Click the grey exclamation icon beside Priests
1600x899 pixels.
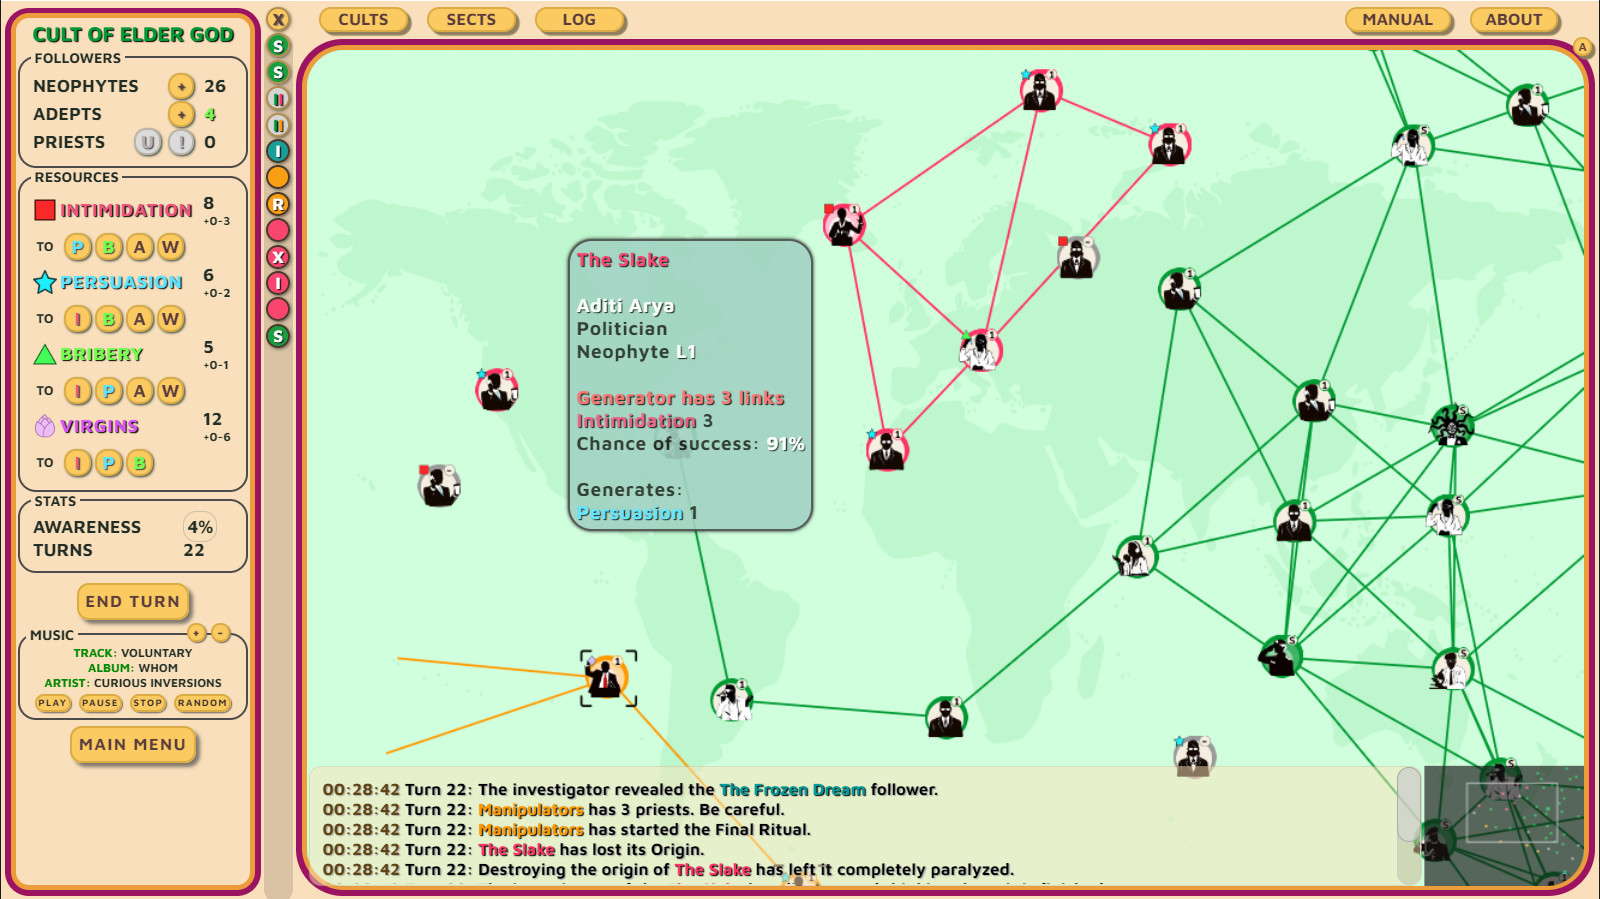click(x=181, y=142)
